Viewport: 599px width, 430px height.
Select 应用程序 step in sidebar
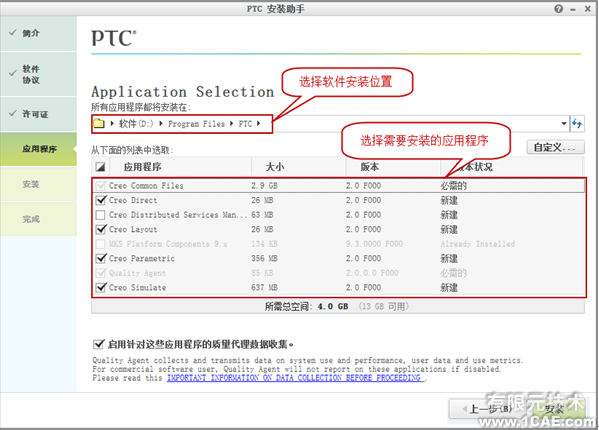(x=38, y=149)
